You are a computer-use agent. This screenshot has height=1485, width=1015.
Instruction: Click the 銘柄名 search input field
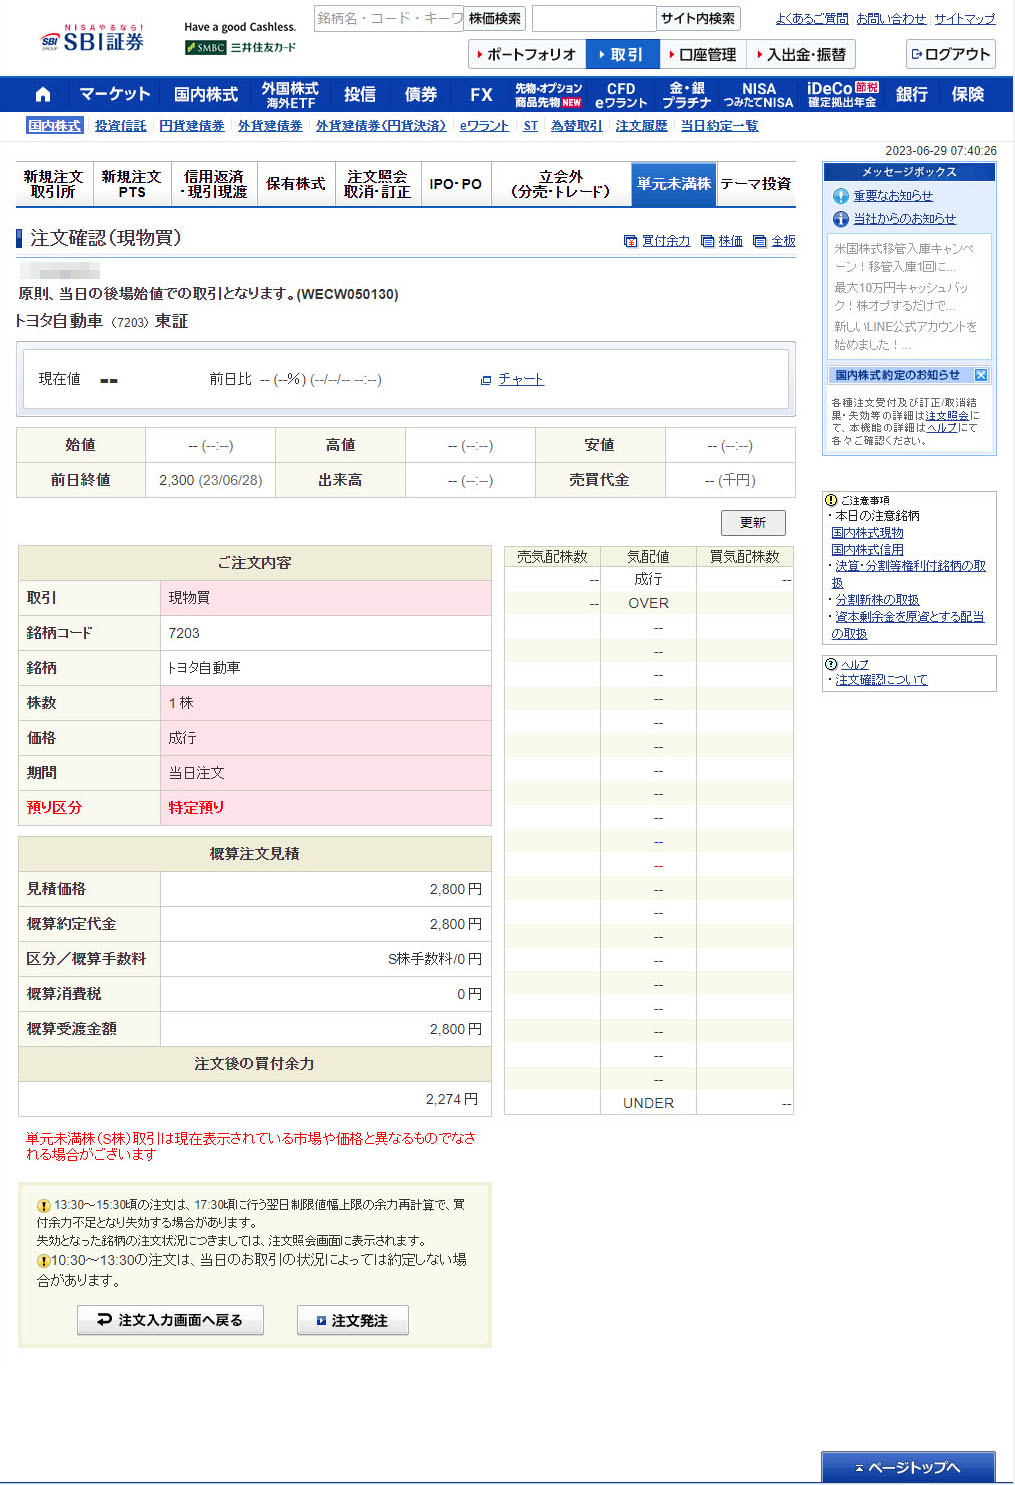click(389, 18)
